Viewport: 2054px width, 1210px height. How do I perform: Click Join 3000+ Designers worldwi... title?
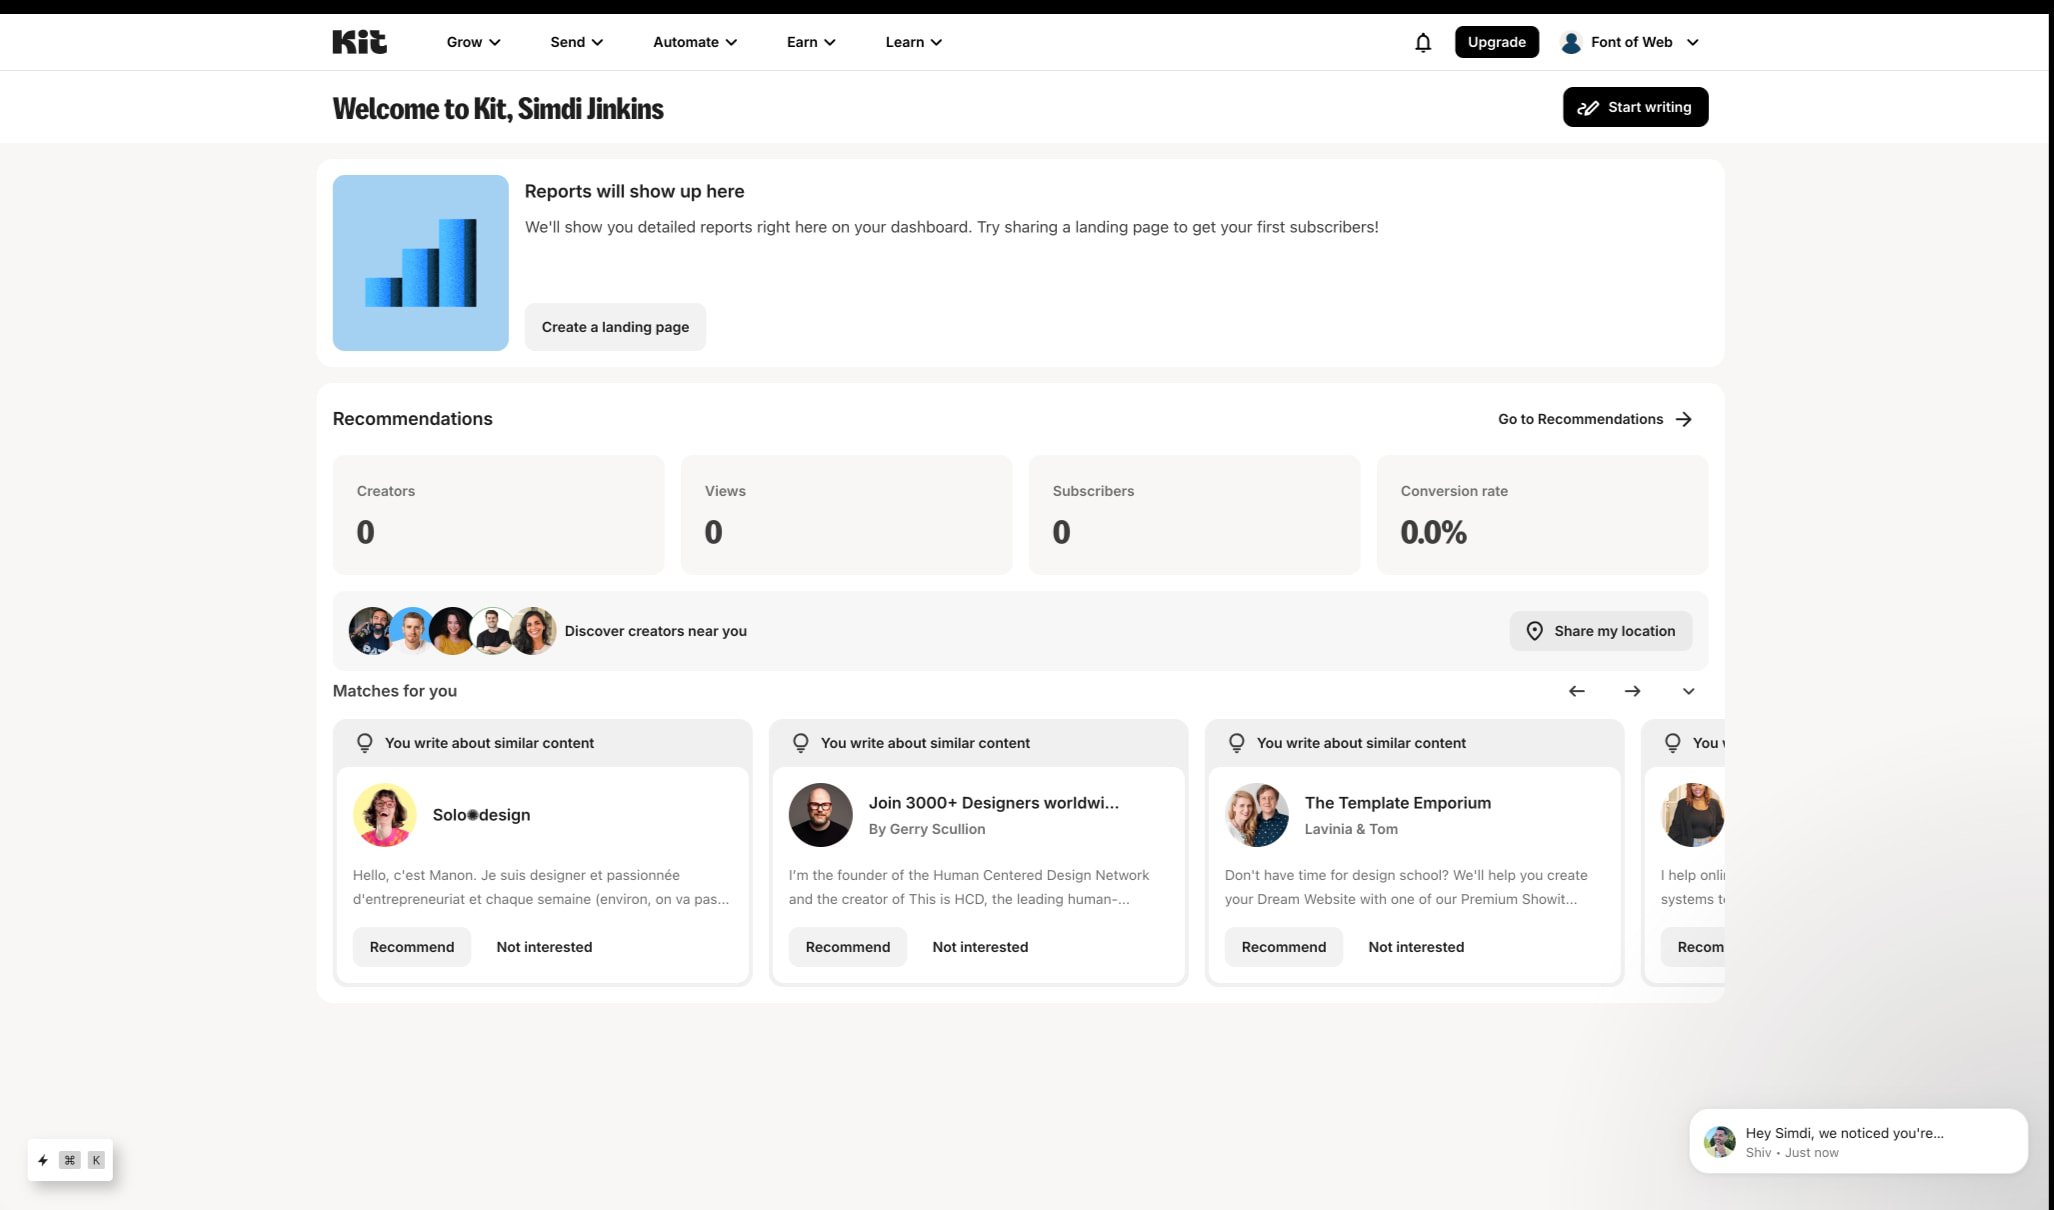pyautogui.click(x=993, y=803)
